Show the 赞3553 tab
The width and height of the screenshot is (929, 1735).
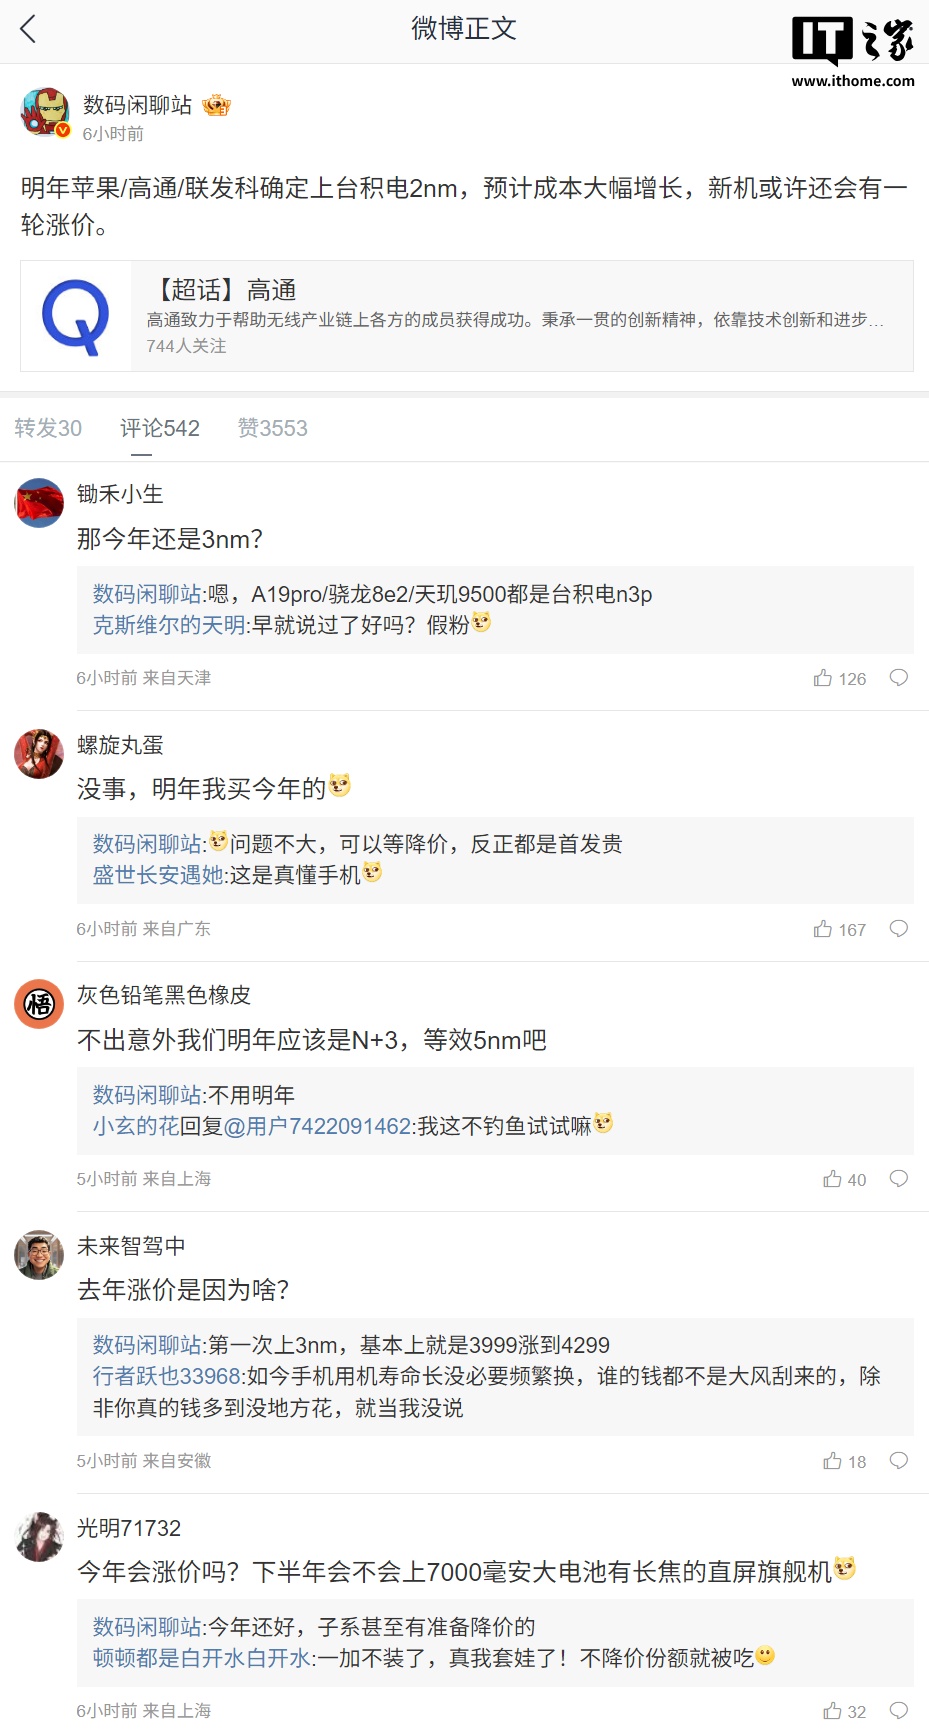[272, 428]
